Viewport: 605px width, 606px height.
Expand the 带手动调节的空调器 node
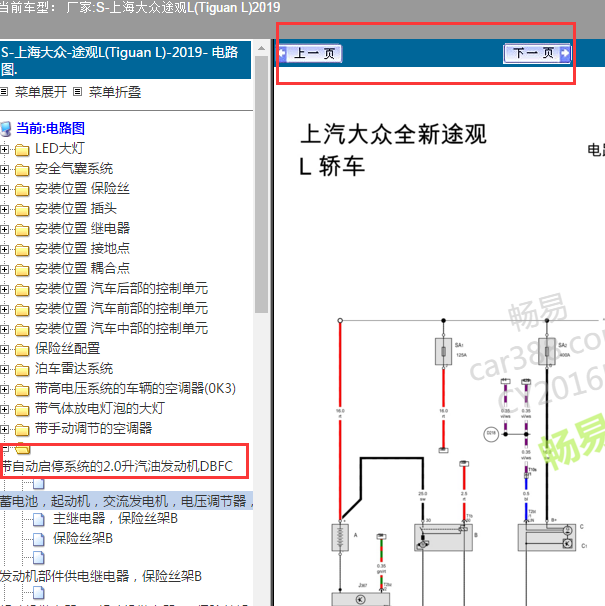4,430
